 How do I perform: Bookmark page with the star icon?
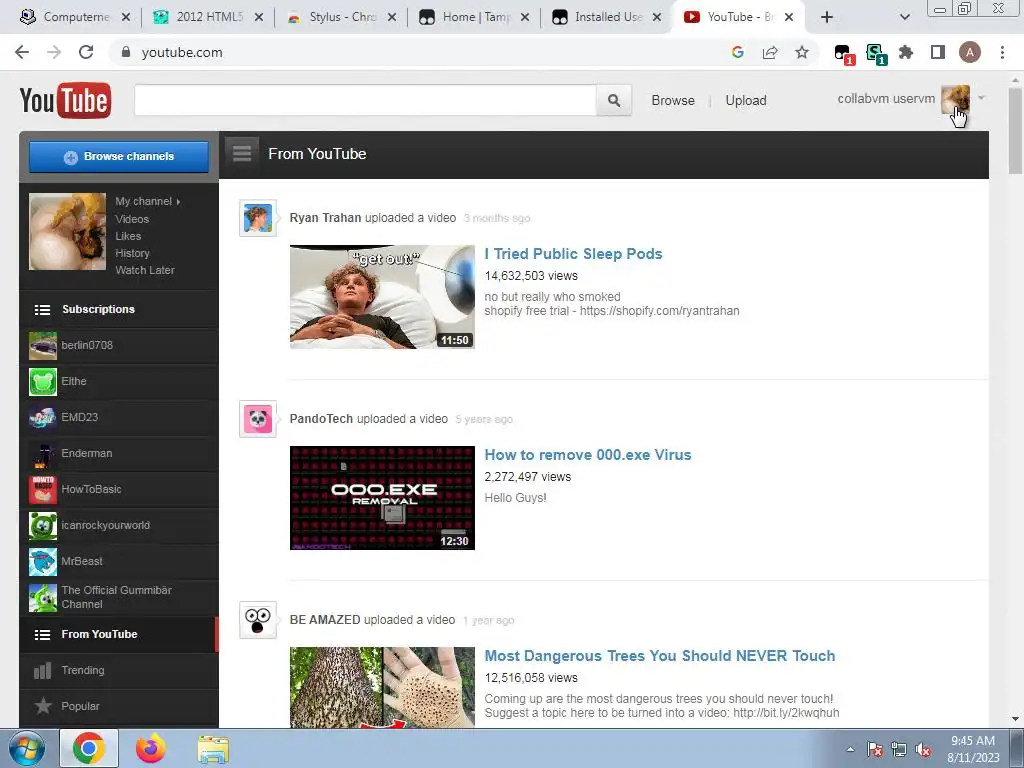802,52
